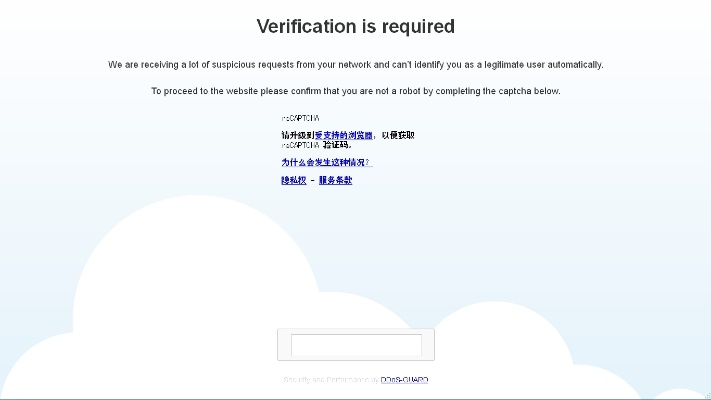Click the "Security and Performance by" footer text
The image size is (711, 400).
pyautogui.click(x=330, y=380)
